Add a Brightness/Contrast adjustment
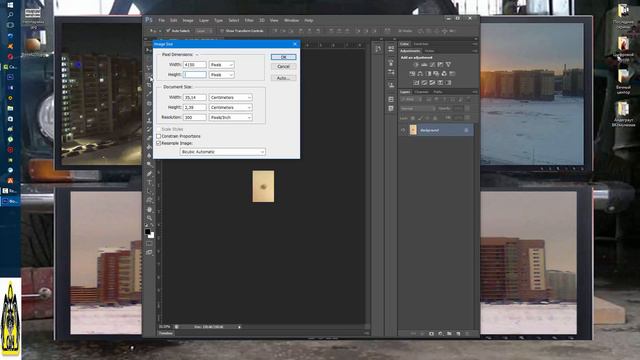 tap(416, 65)
